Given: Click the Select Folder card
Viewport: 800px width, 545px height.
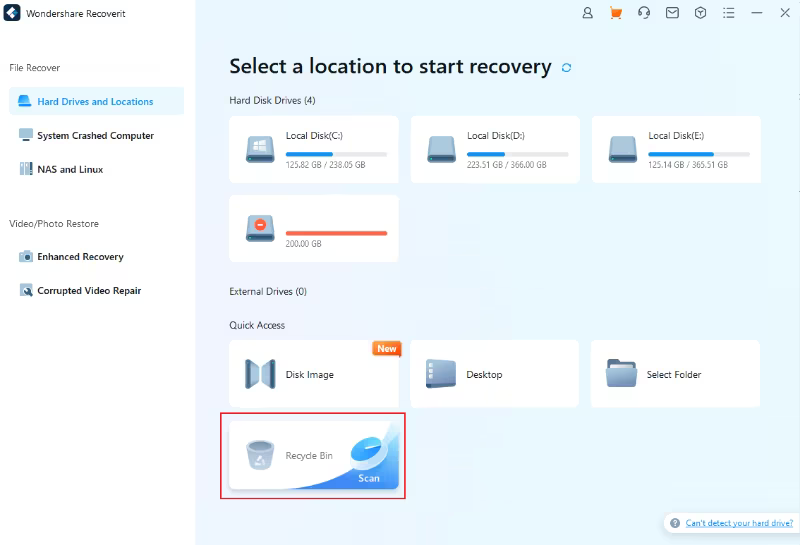Looking at the screenshot, I should point(675,374).
